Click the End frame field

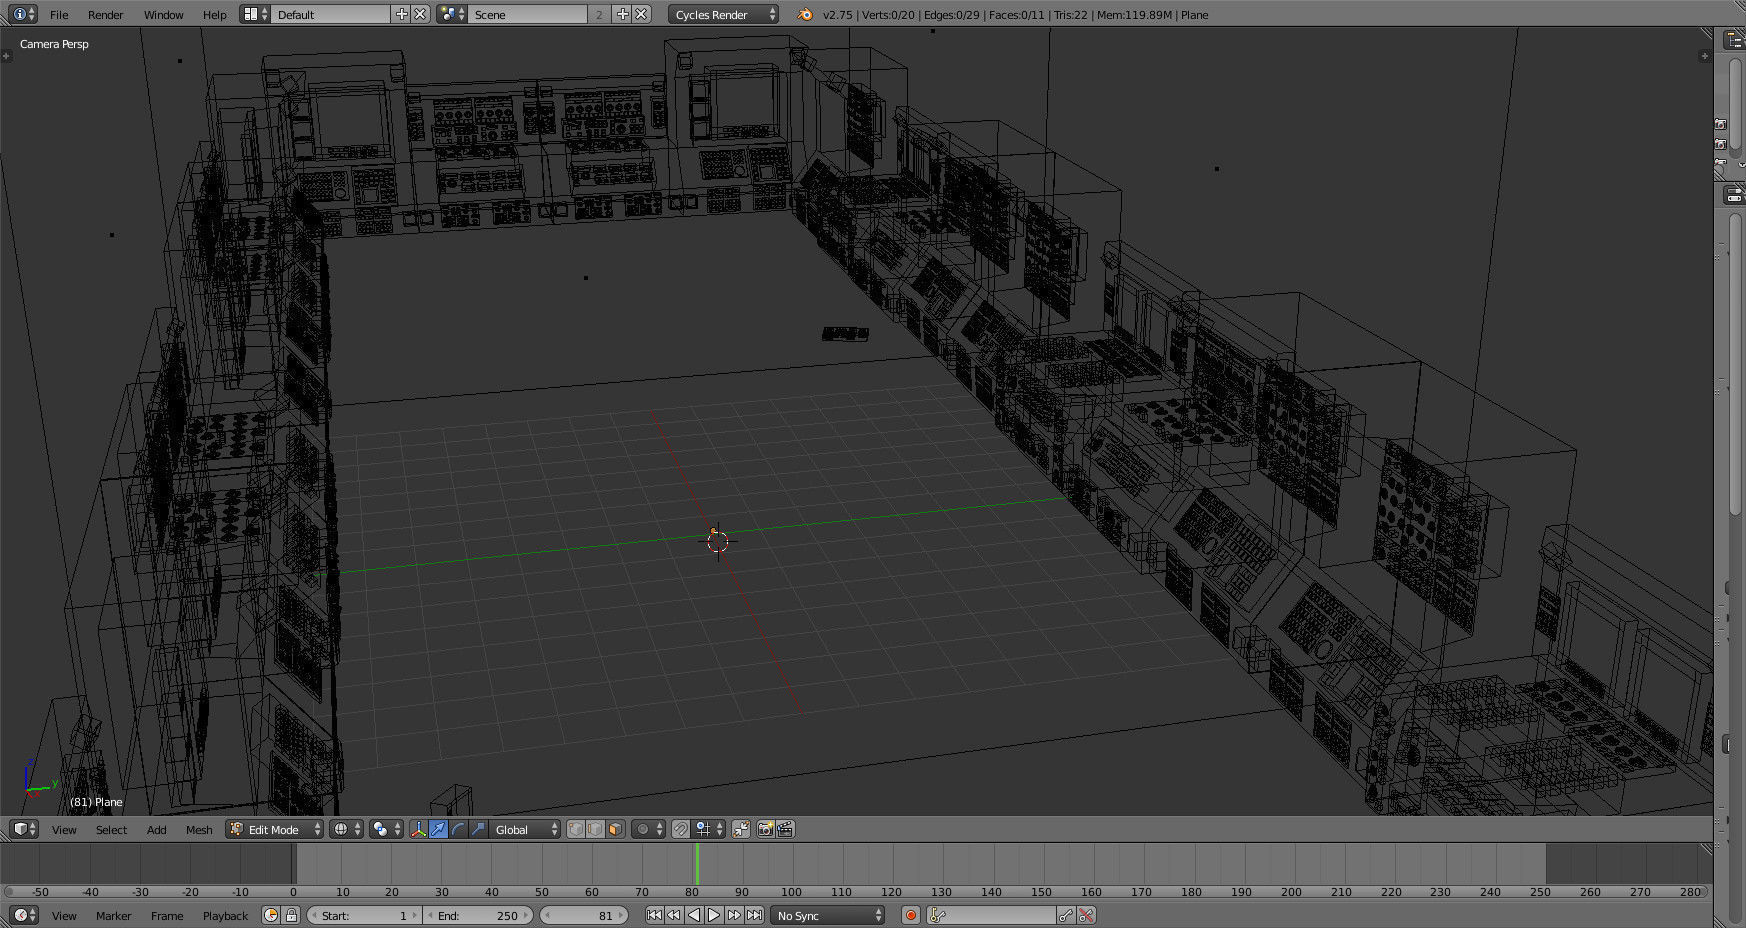tap(479, 915)
